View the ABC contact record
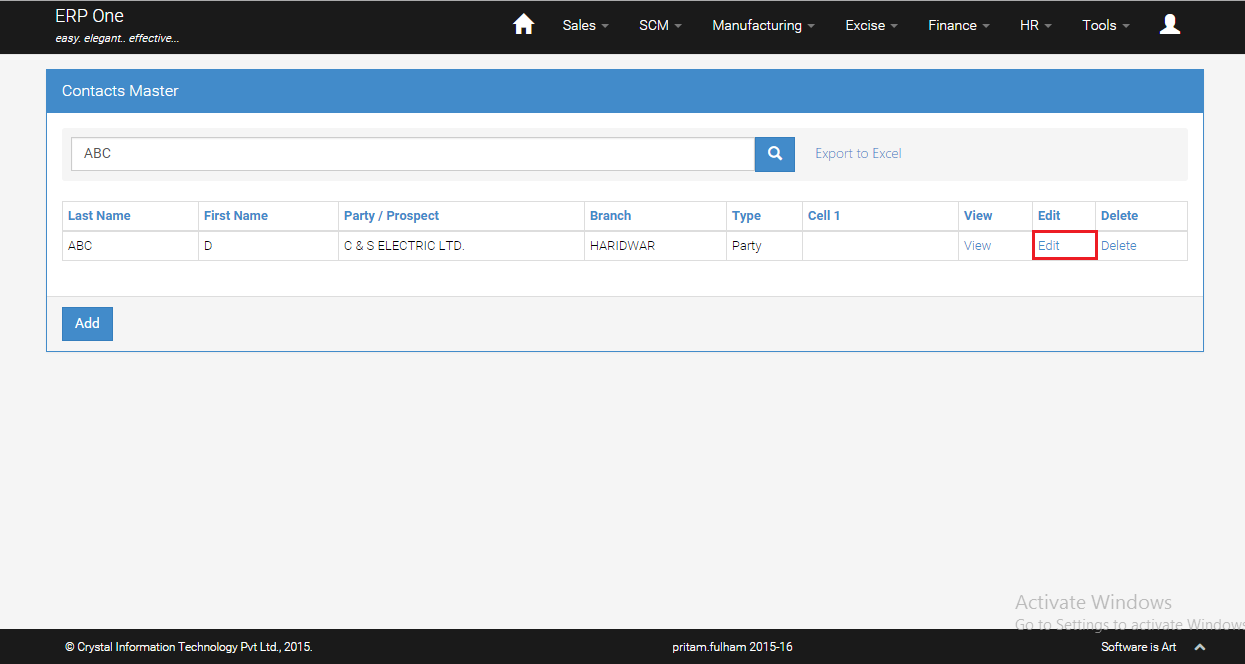Viewport: 1245px width, 664px height. 977,246
